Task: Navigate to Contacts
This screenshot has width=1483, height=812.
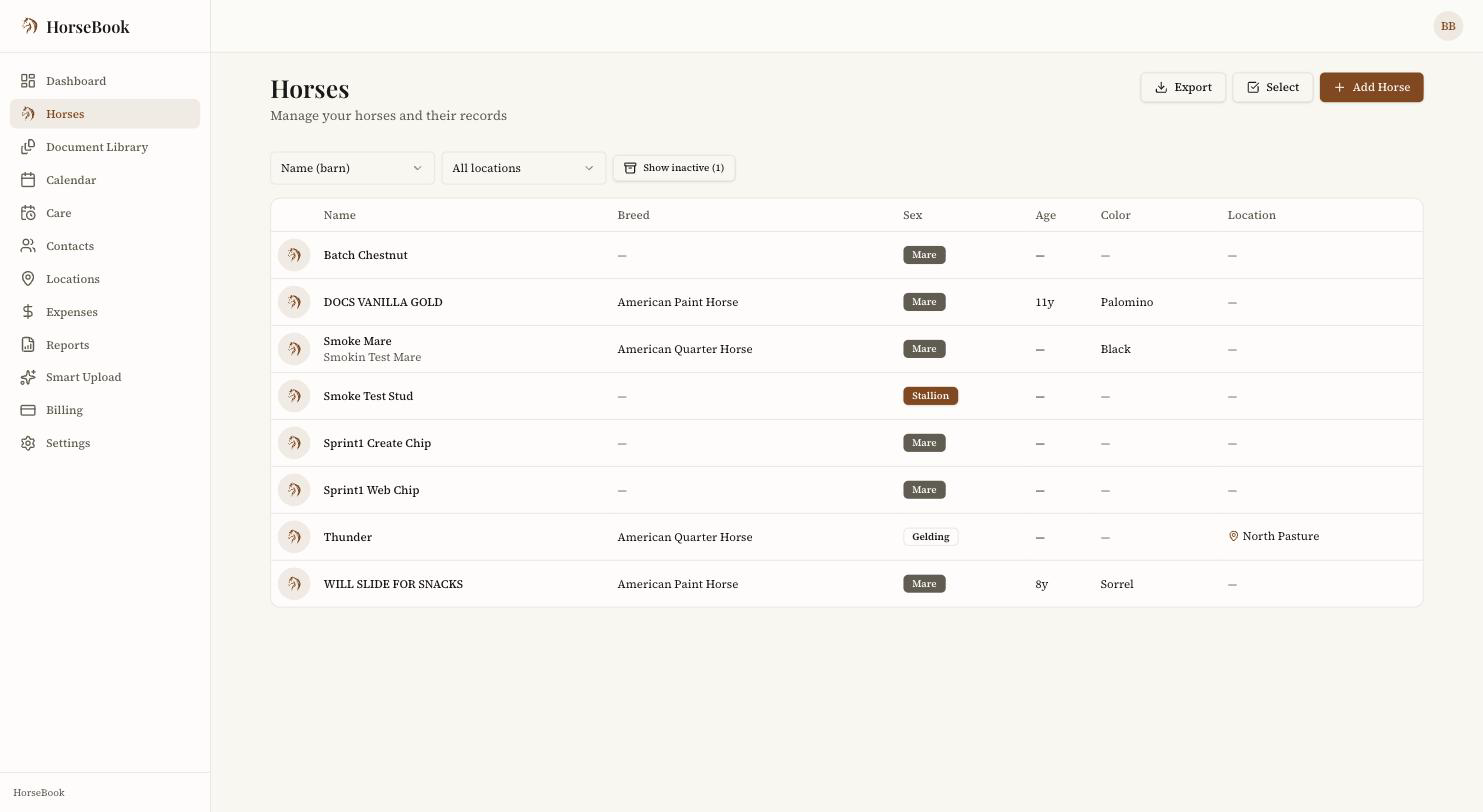Action: point(105,246)
